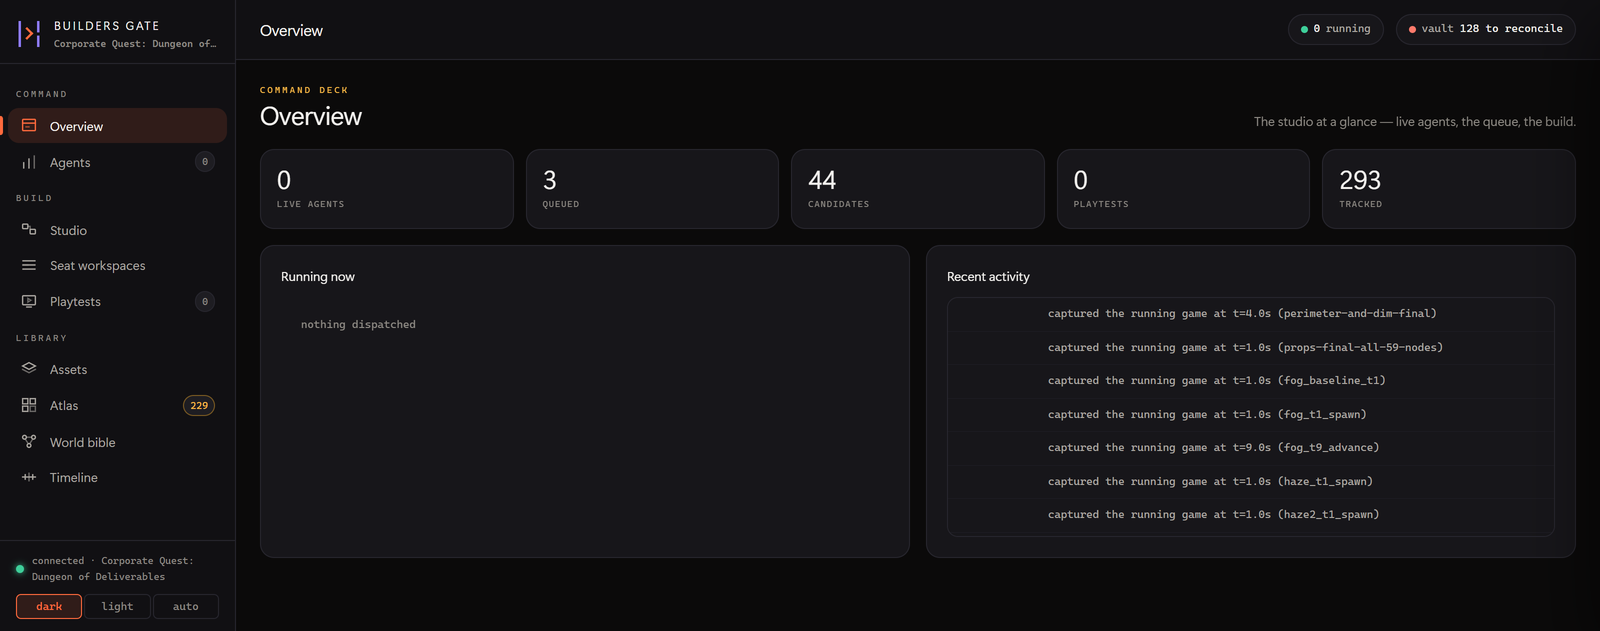The width and height of the screenshot is (1600, 631).
Task: Select the fog_t9_advance activity row
Action: [x=1251, y=448]
